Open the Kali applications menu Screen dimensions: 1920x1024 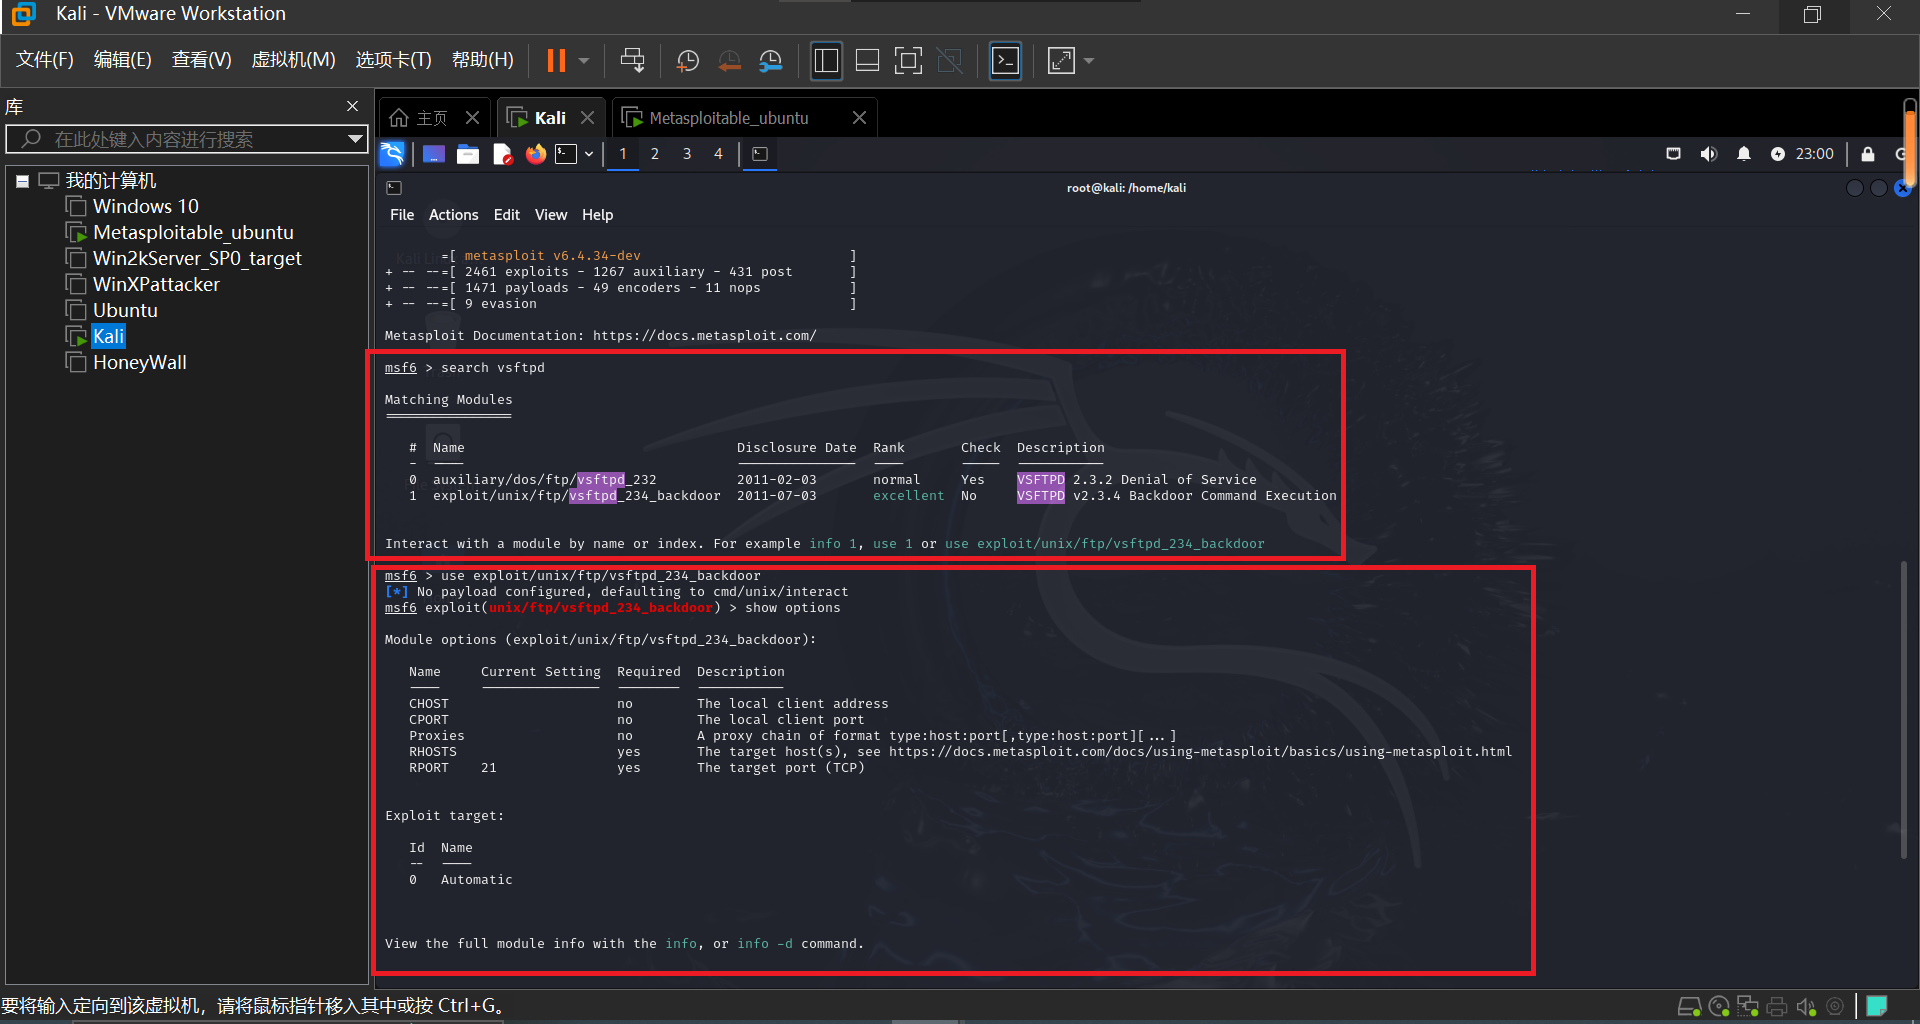(x=392, y=154)
